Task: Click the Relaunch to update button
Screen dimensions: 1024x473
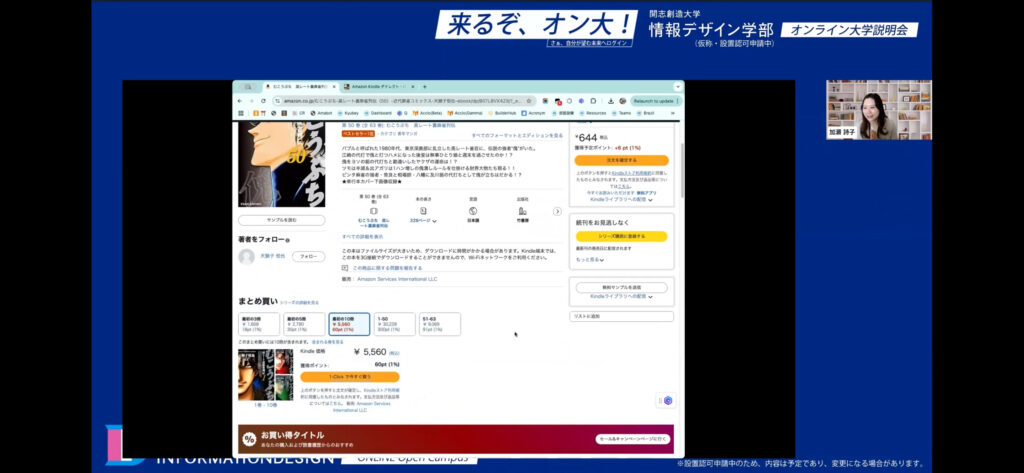Action: coord(655,101)
